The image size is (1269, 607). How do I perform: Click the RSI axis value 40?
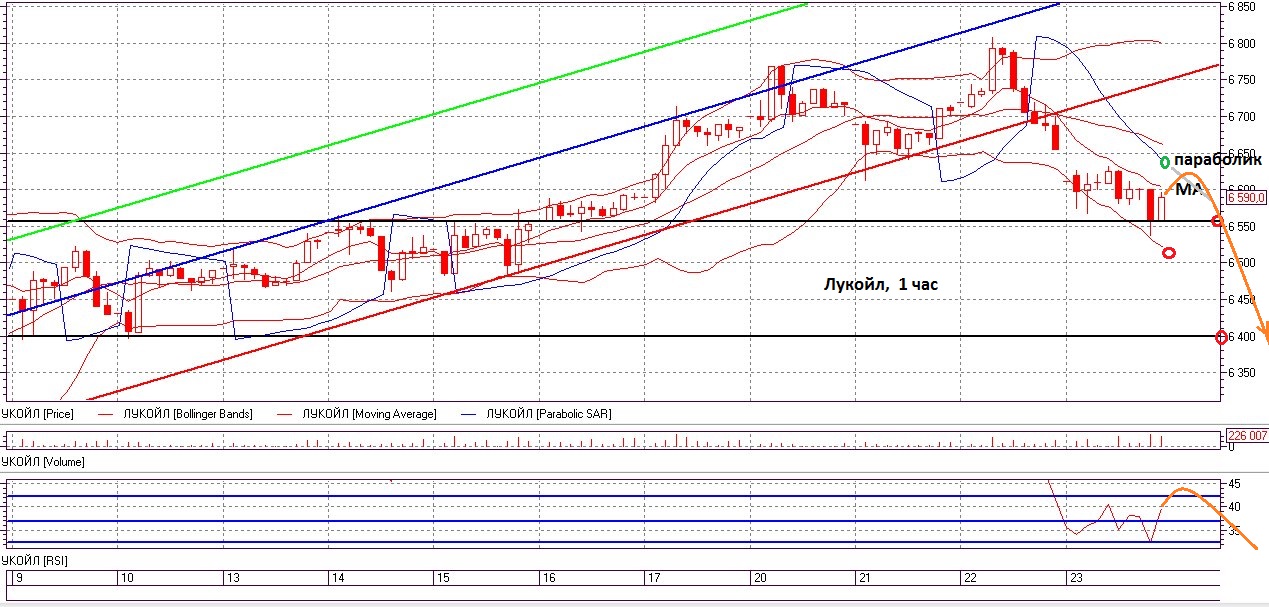[1234, 508]
